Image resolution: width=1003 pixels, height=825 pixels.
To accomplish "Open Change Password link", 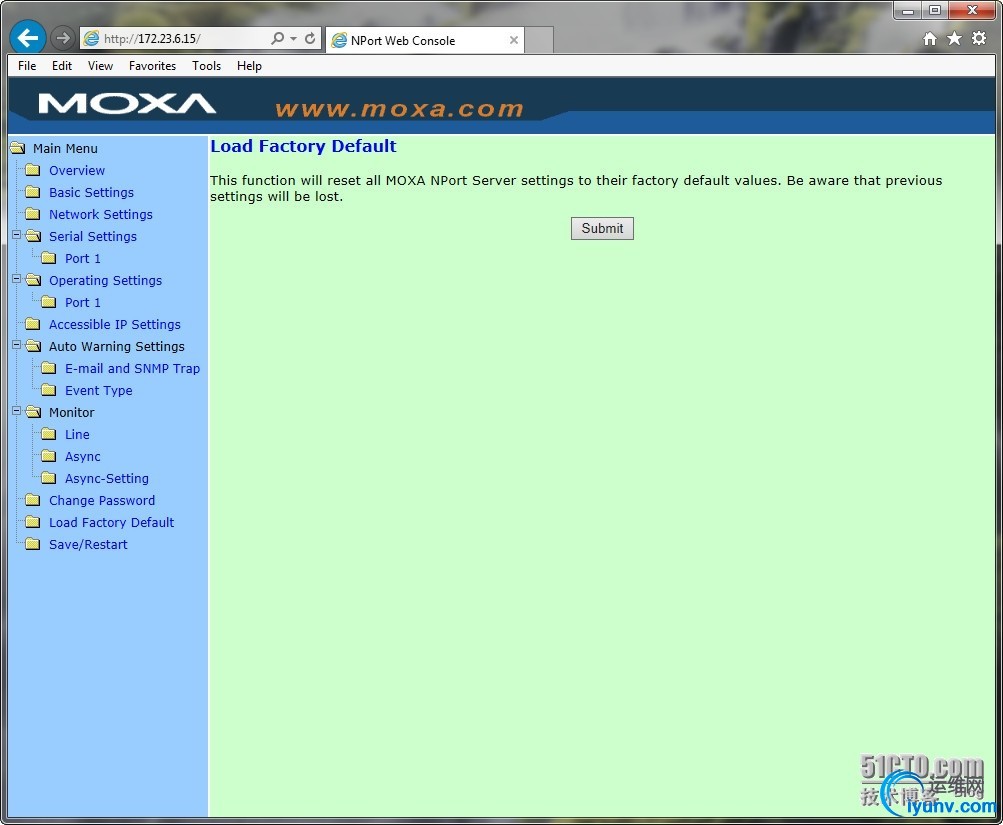I will pos(102,501).
